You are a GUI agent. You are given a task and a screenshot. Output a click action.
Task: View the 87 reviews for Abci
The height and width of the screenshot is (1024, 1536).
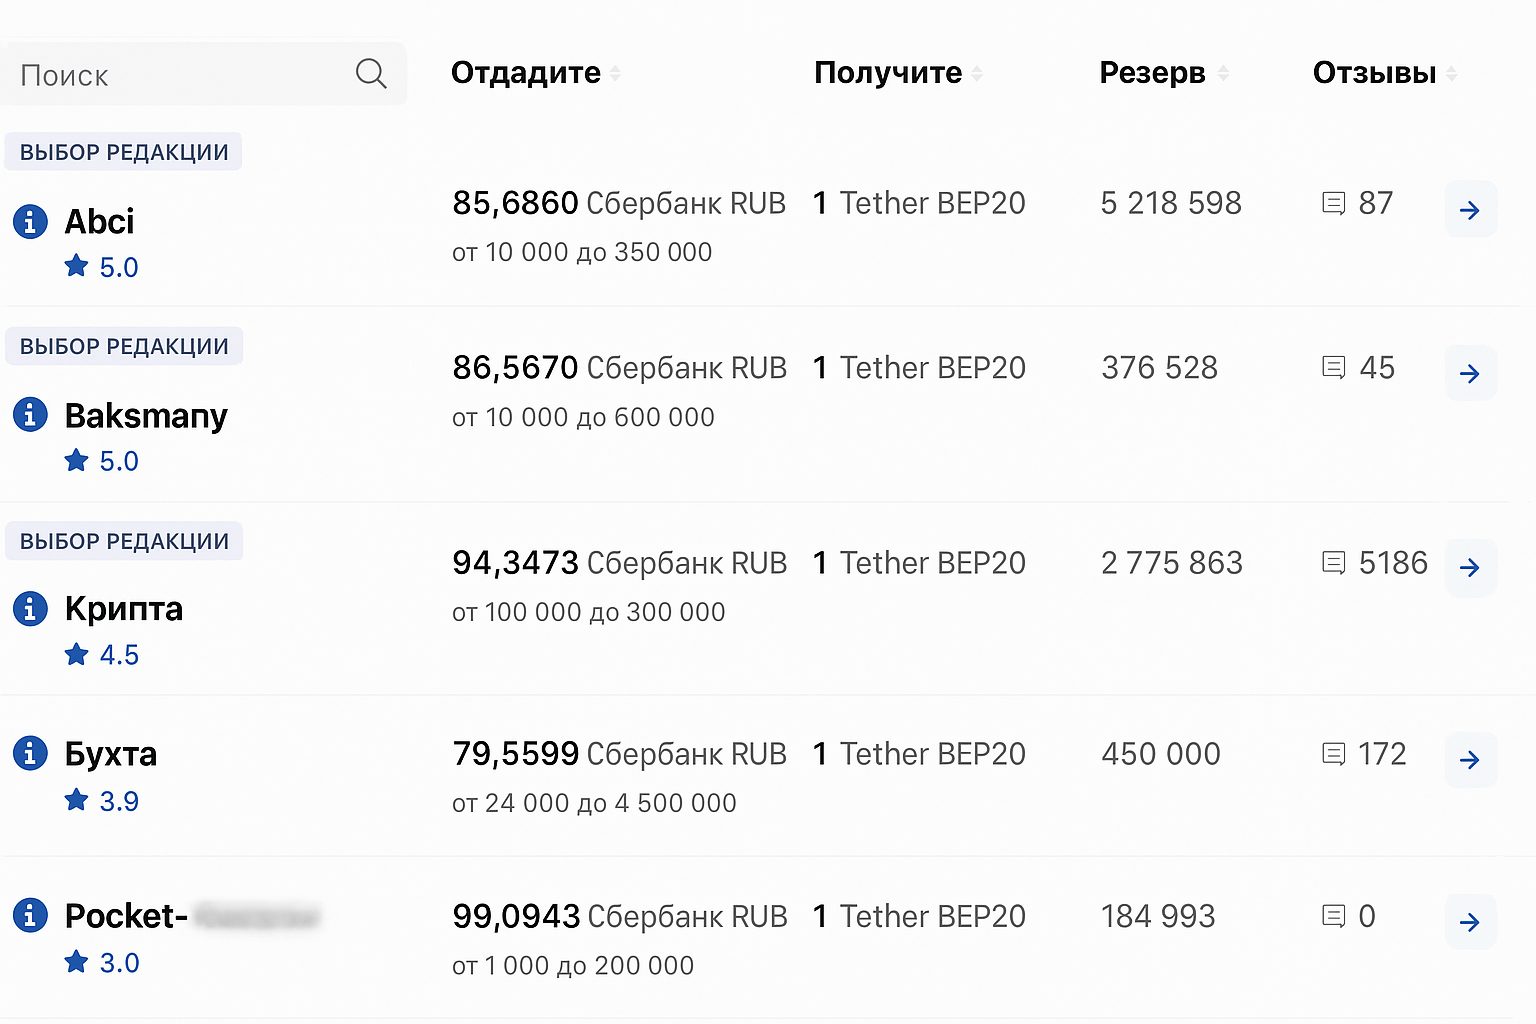(x=1358, y=203)
